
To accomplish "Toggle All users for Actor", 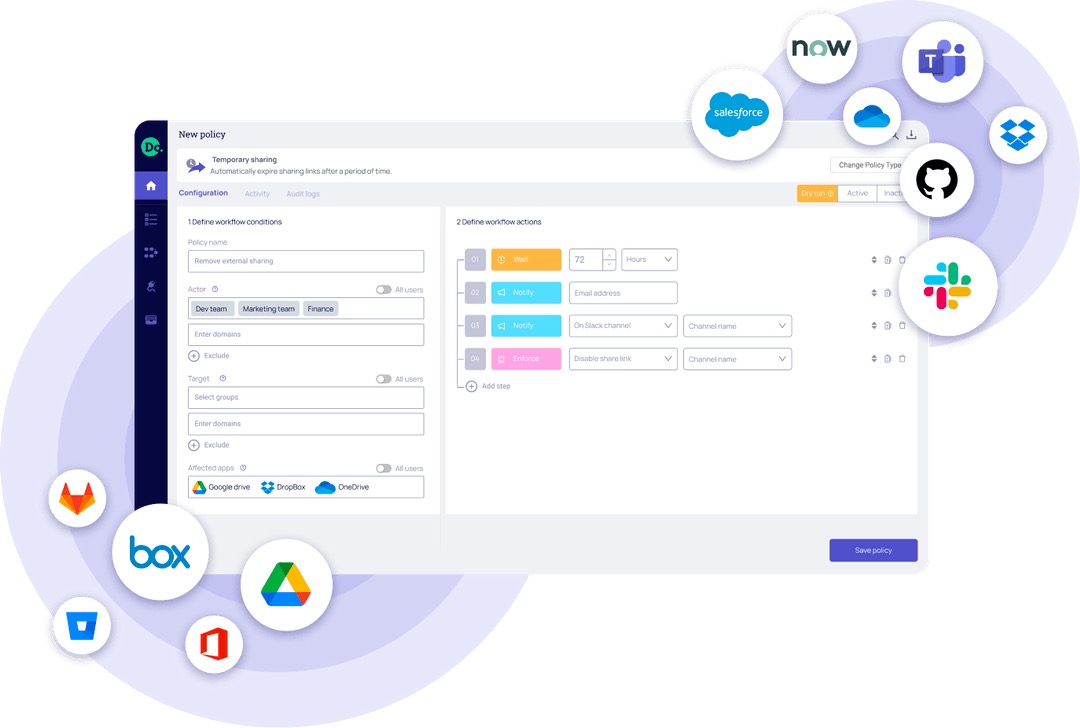I will click(x=383, y=290).
